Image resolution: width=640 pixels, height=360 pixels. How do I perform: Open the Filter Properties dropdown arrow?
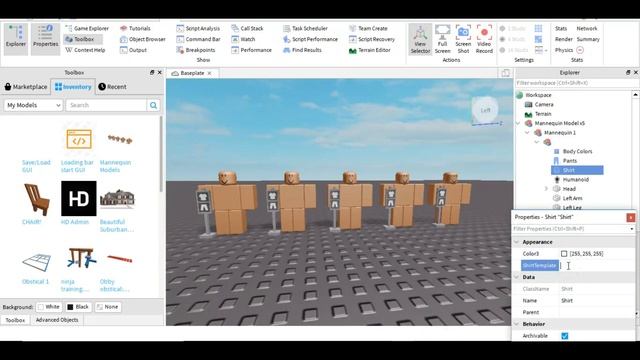pyautogui.click(x=631, y=229)
